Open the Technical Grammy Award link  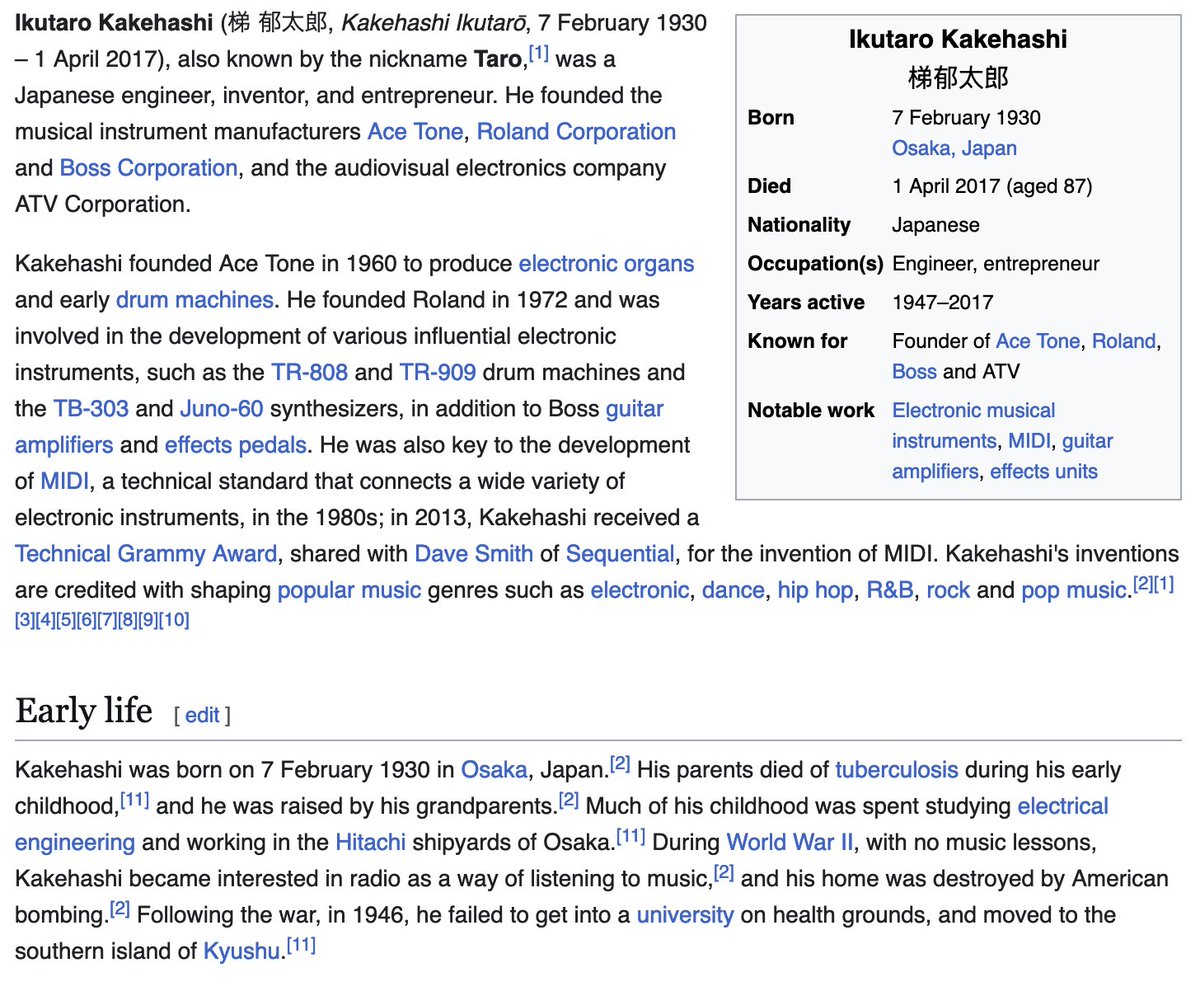pos(146,554)
